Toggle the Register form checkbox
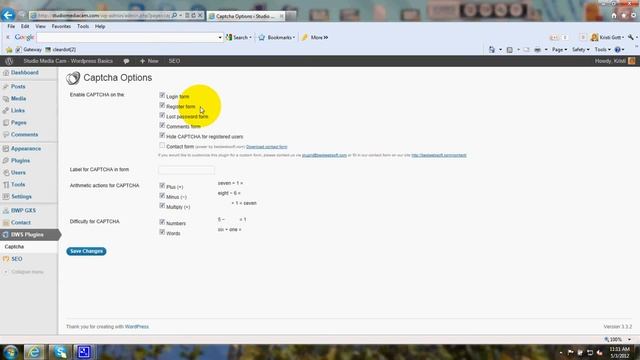The image size is (640, 360). pos(162,106)
